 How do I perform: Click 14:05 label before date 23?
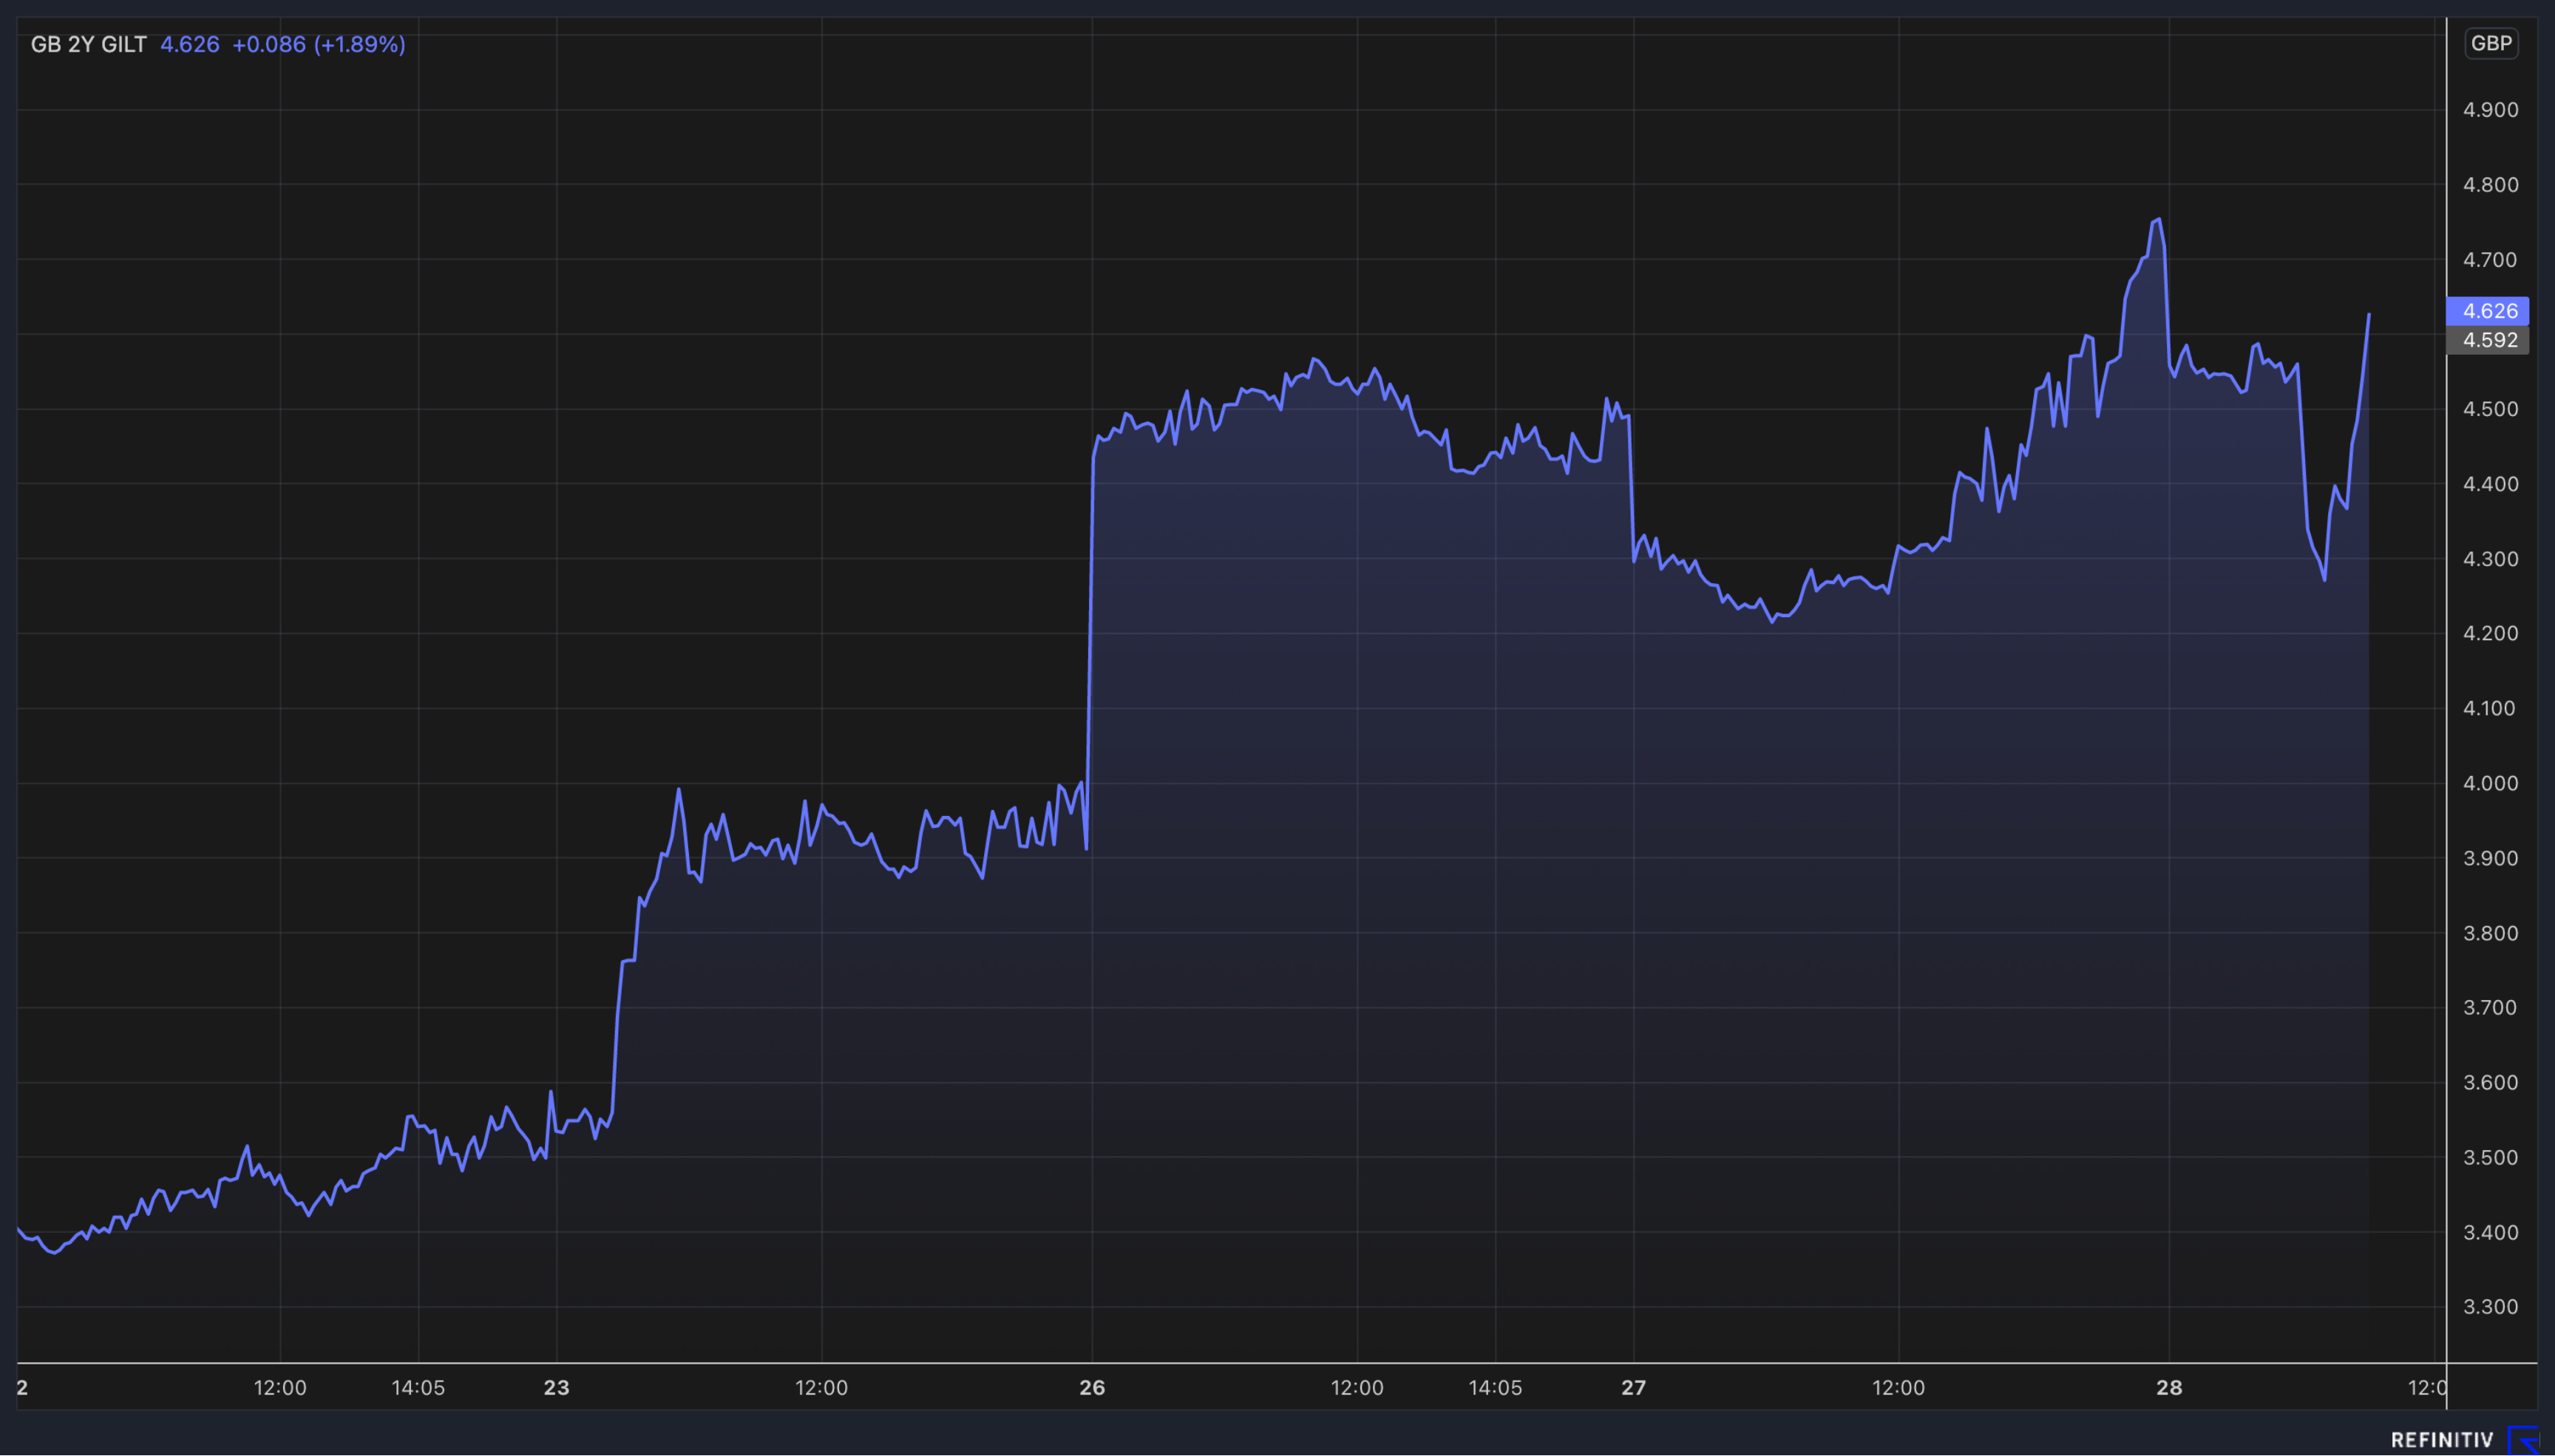click(x=418, y=1388)
